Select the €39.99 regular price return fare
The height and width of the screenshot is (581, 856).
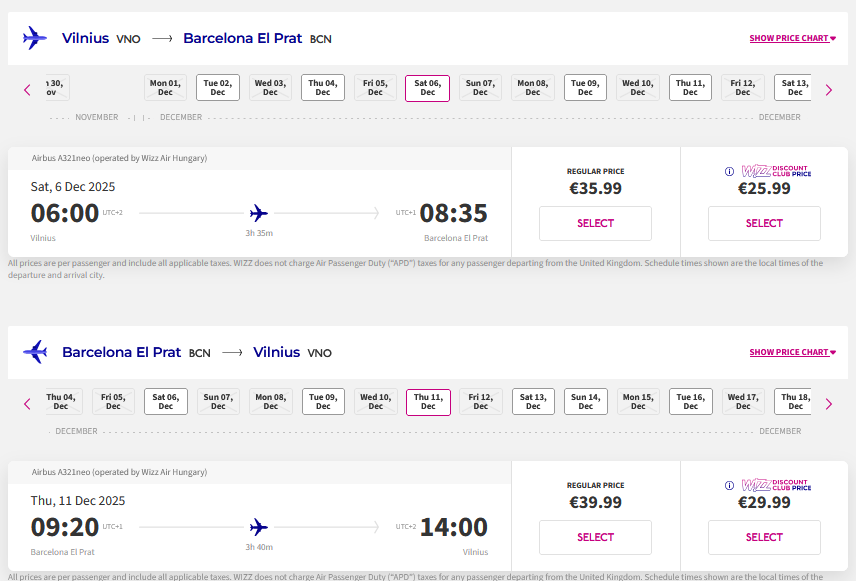[x=595, y=538]
